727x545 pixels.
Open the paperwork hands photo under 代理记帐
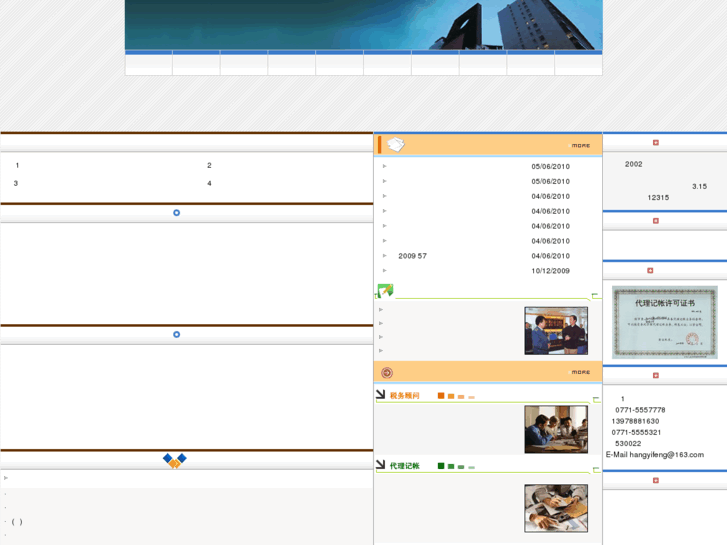pos(556,508)
